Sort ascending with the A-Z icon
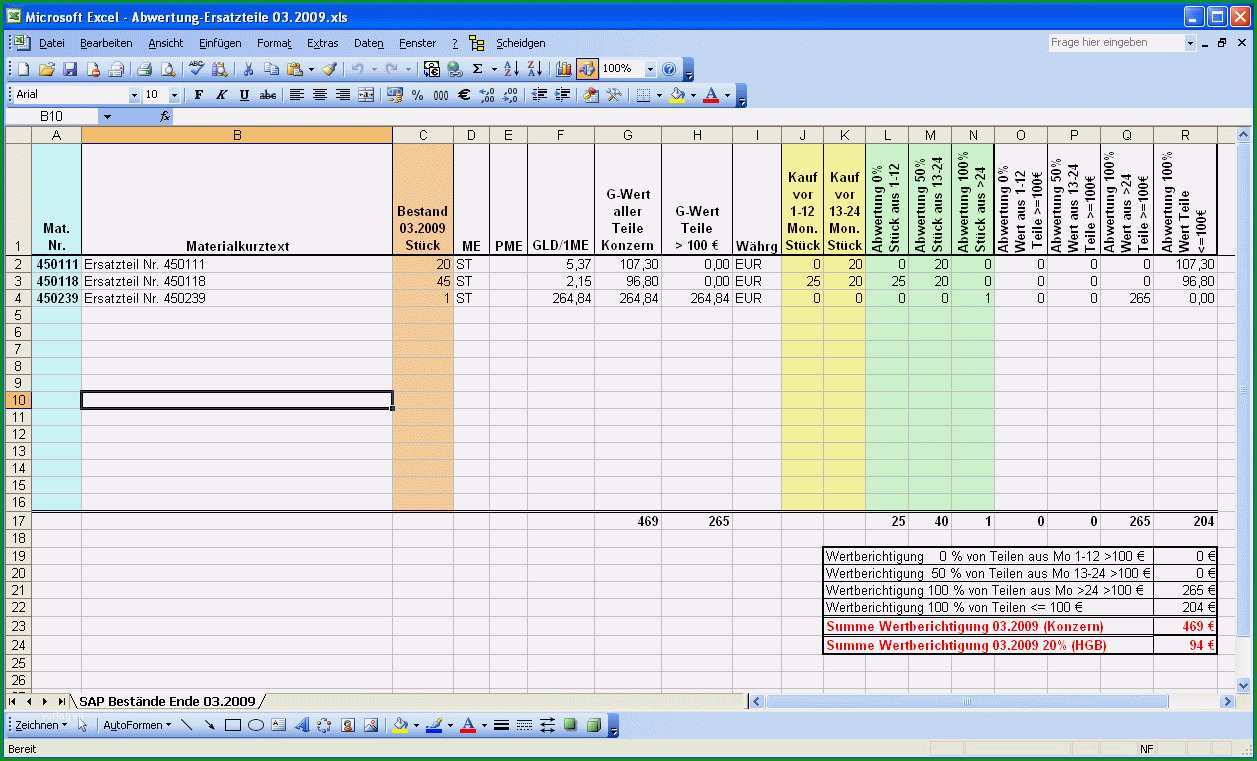The width and height of the screenshot is (1257, 761). [511, 69]
